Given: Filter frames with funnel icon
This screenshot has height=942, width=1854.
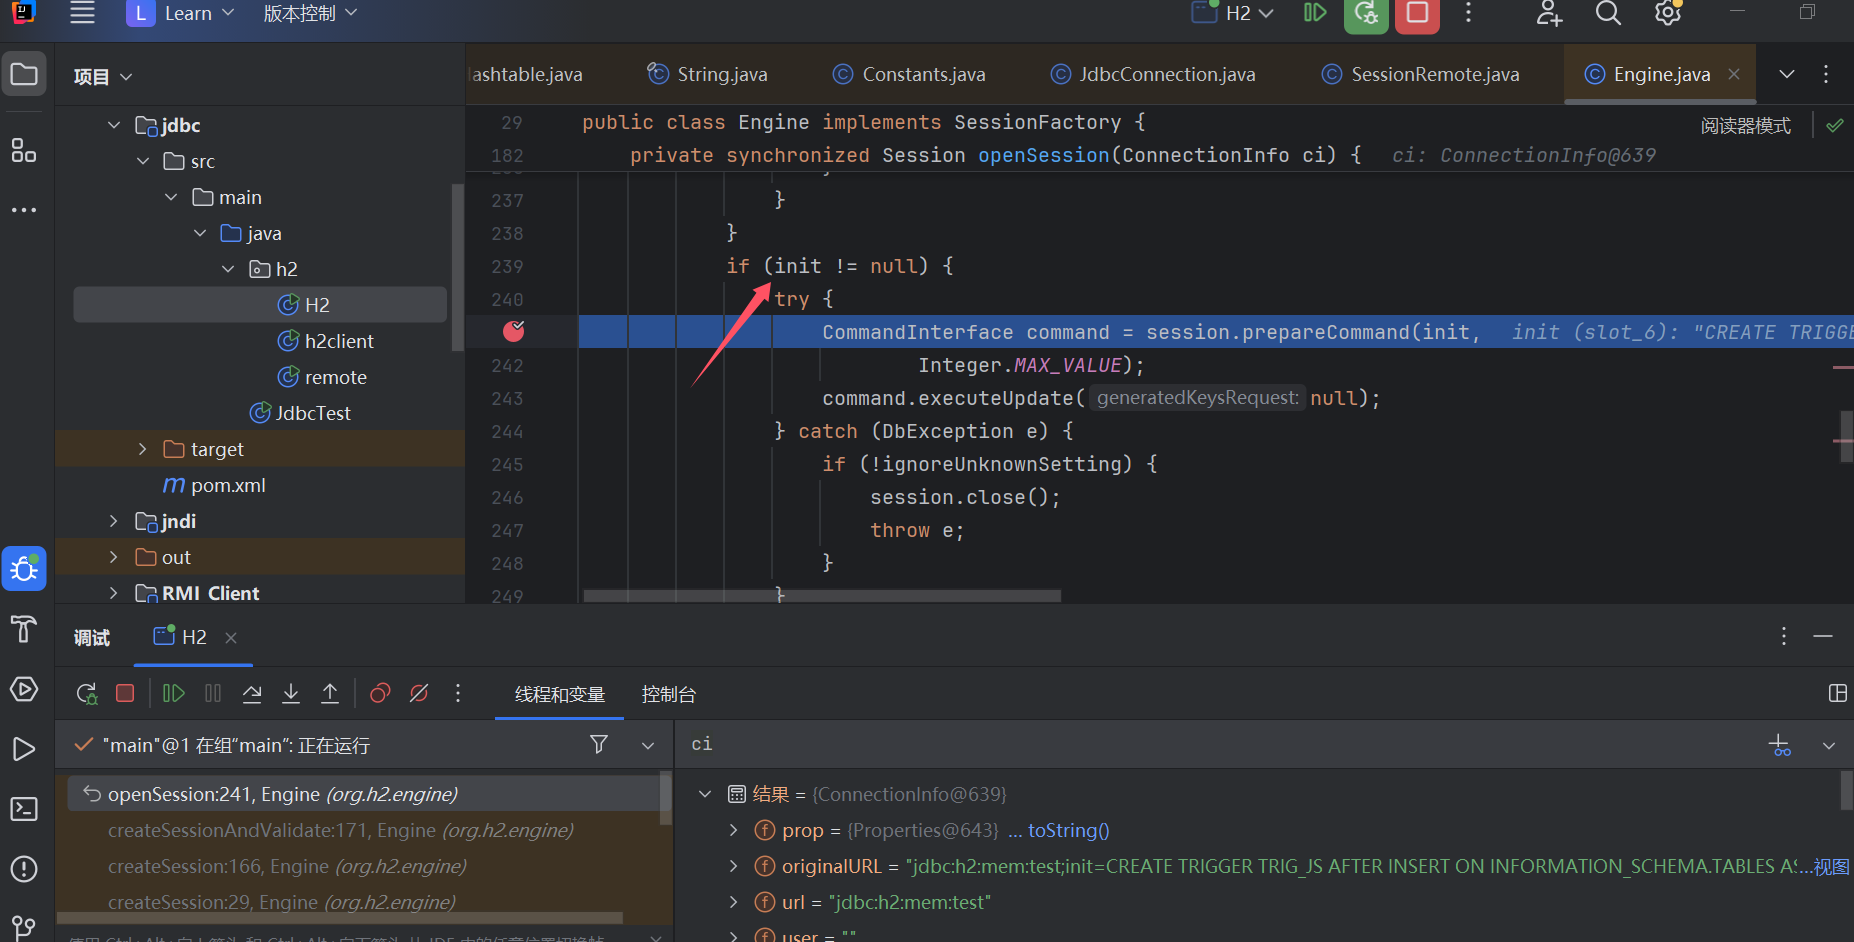Looking at the screenshot, I should (x=599, y=744).
